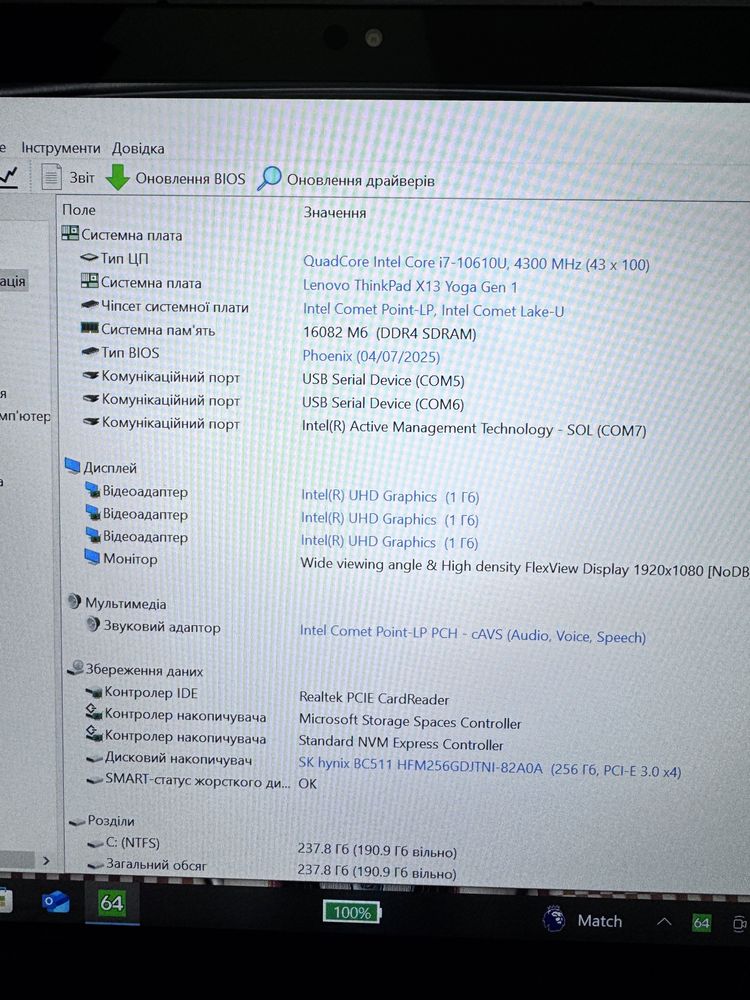Open the first Intel(R) UHD Graphics link
Screen dimensions: 750x1000
click(x=390, y=496)
